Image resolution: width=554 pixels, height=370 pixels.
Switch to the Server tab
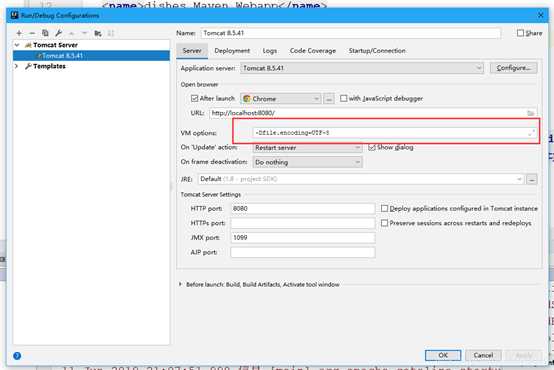[x=192, y=51]
